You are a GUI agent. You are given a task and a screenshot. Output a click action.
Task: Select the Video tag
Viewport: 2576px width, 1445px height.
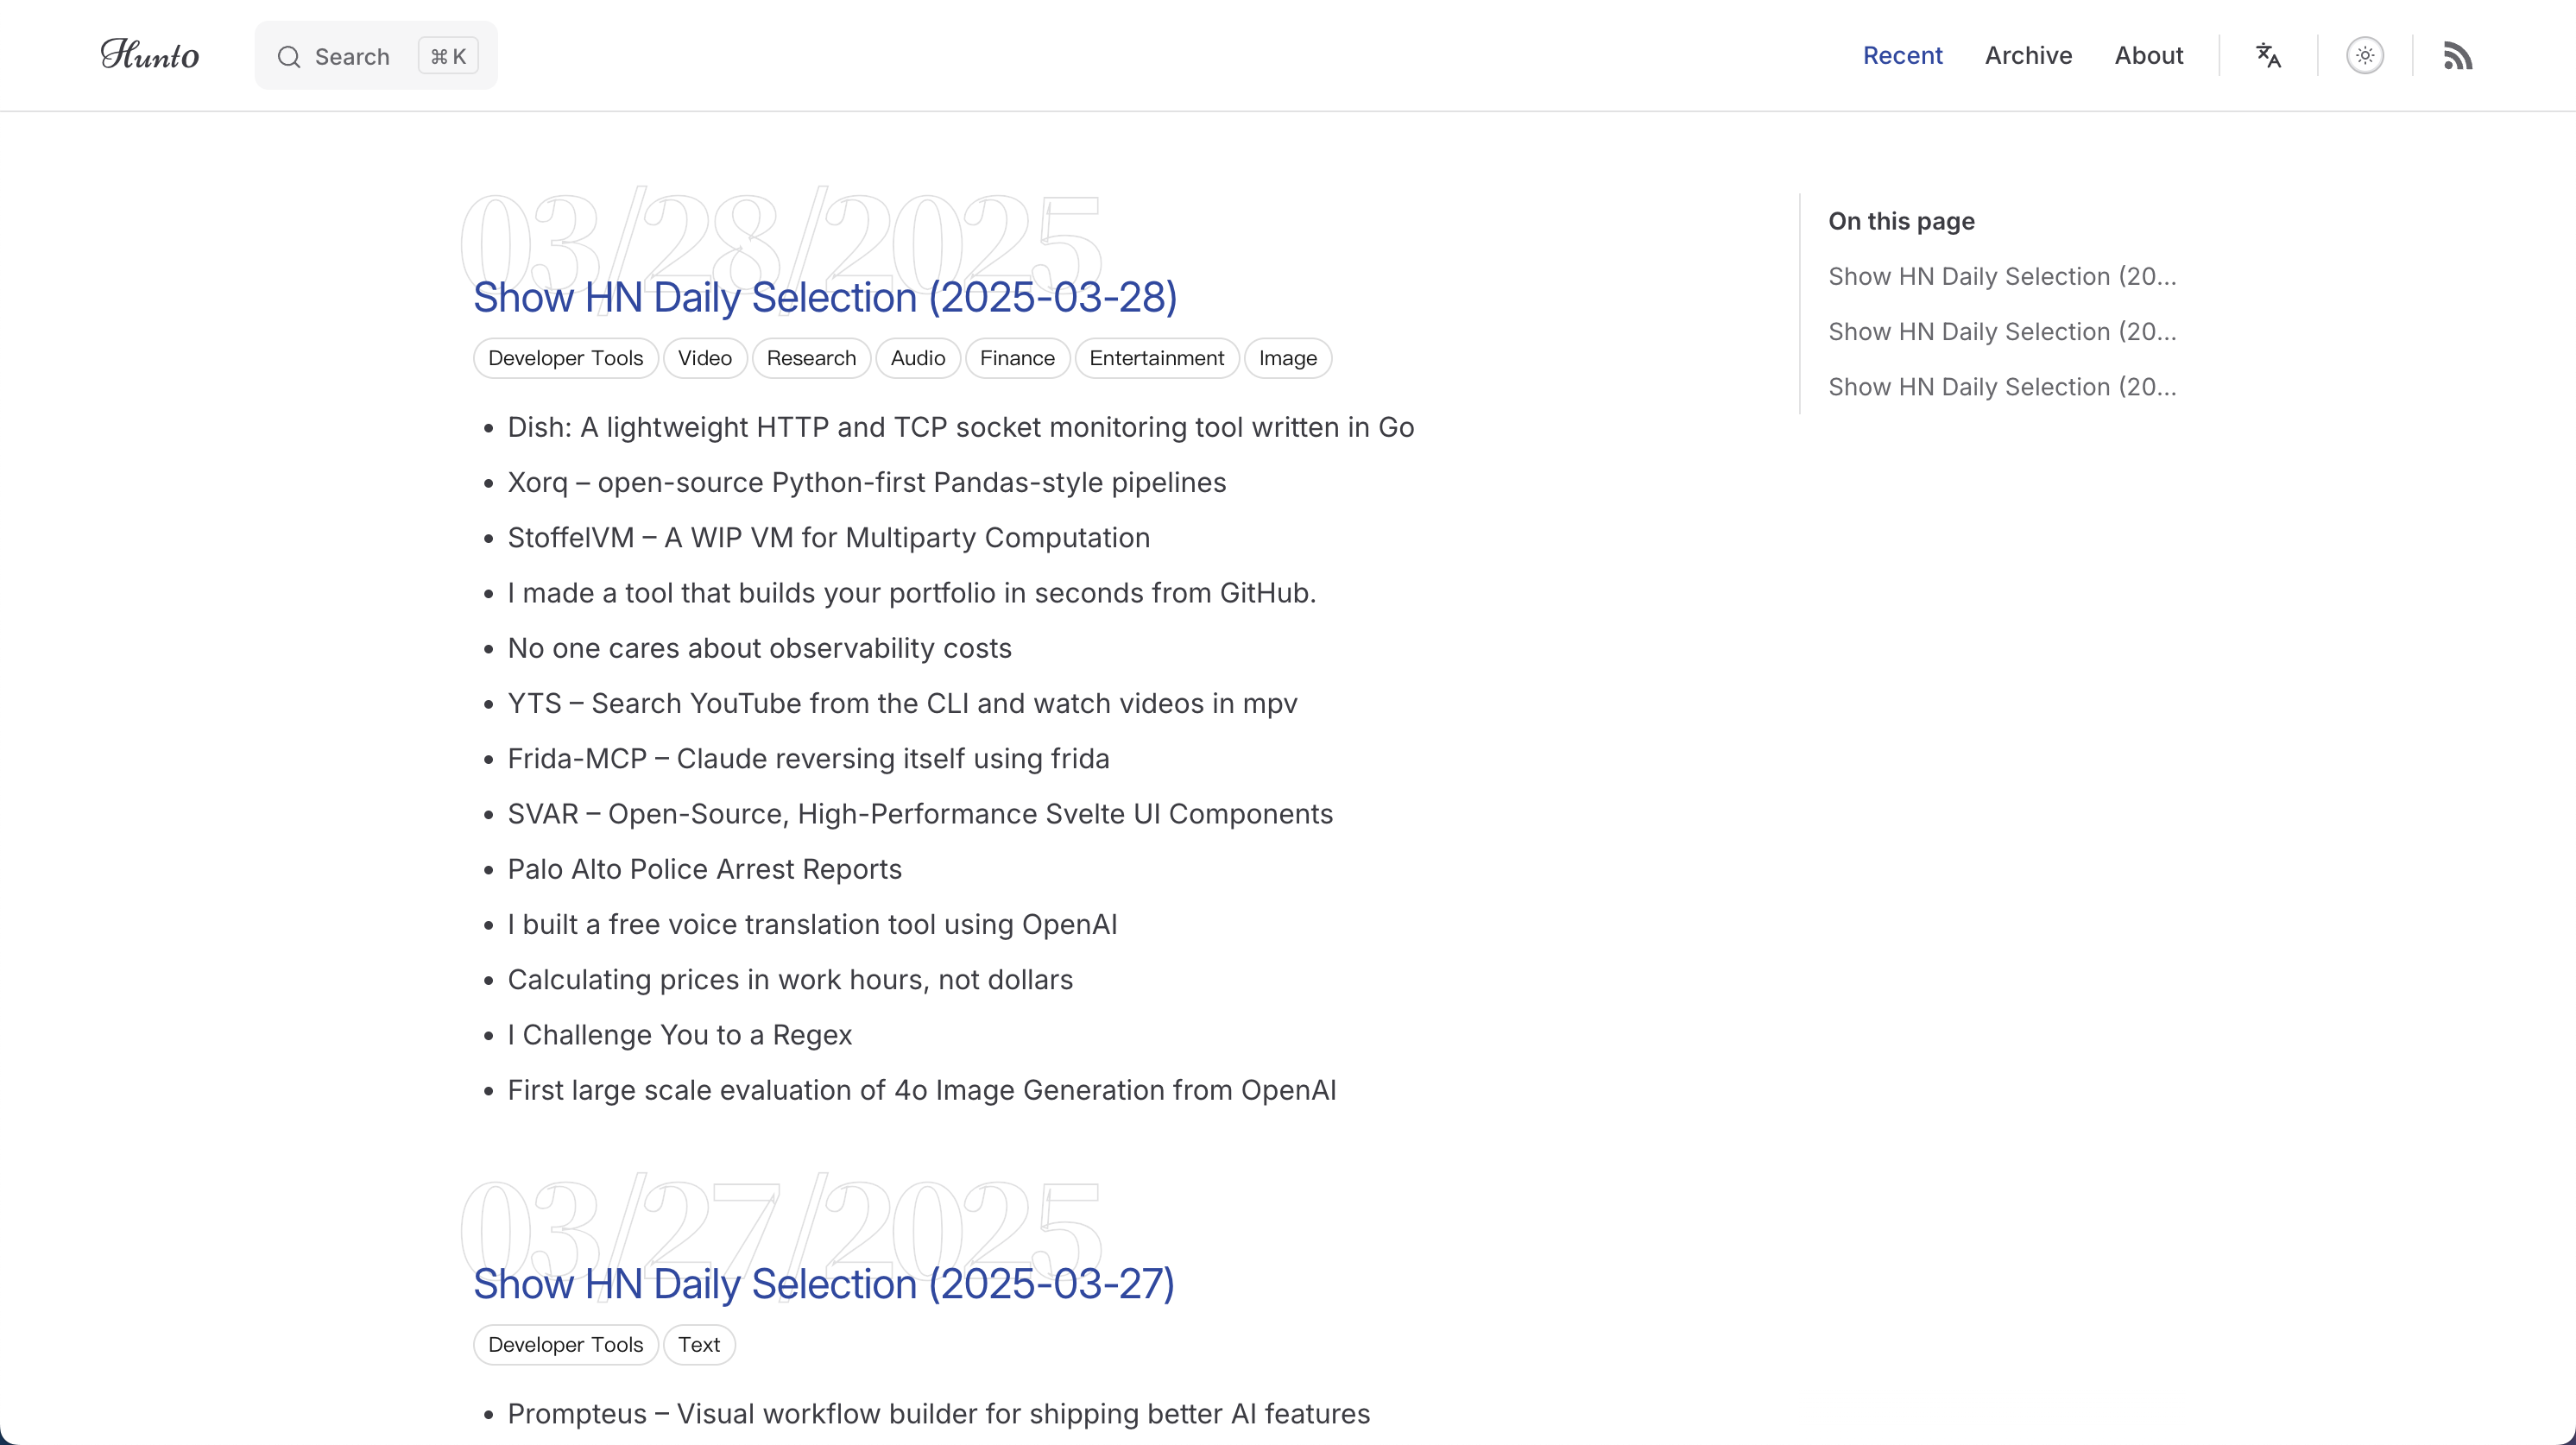(x=705, y=358)
